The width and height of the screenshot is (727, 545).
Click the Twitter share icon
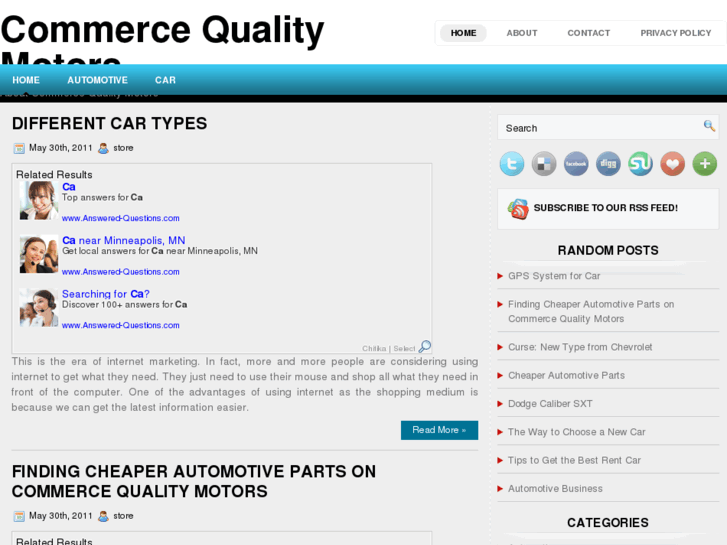[x=512, y=164]
